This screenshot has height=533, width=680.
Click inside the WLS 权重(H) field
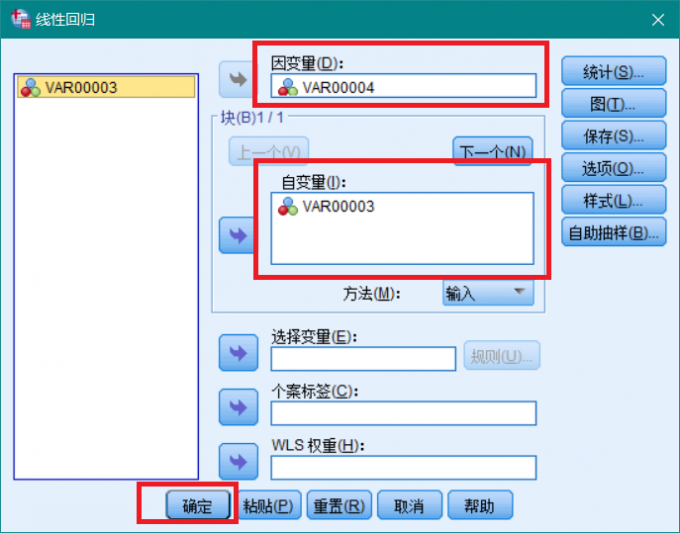(403, 468)
